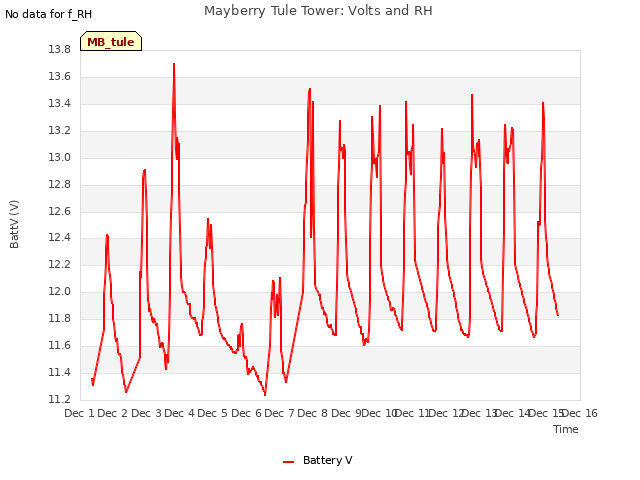Click the 13.2 y-axis tick label

click(x=59, y=131)
